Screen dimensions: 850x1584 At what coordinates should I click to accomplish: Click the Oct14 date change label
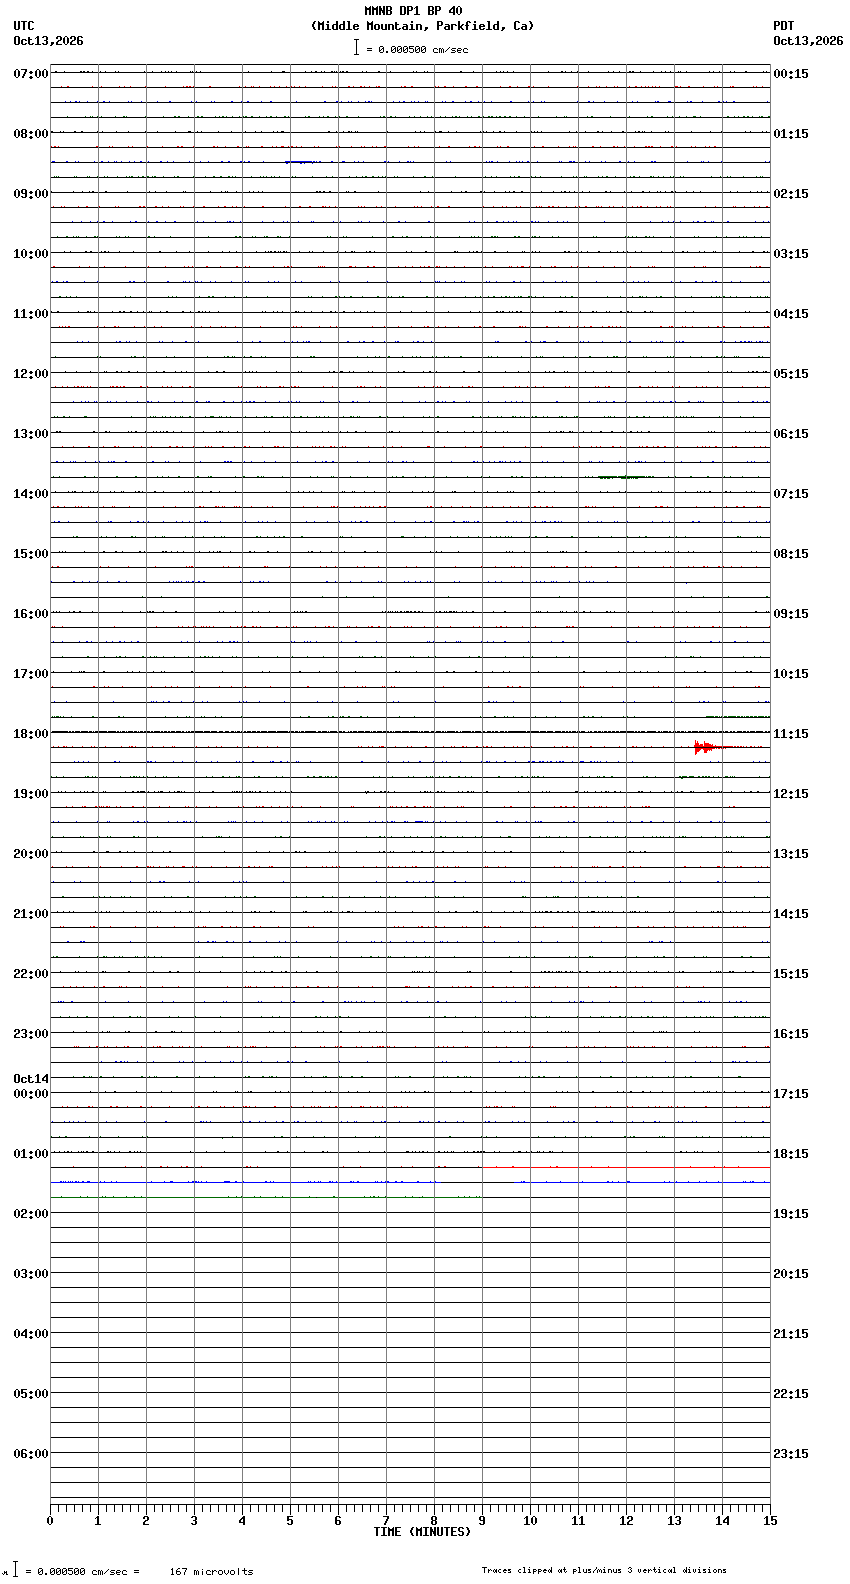[31, 1079]
